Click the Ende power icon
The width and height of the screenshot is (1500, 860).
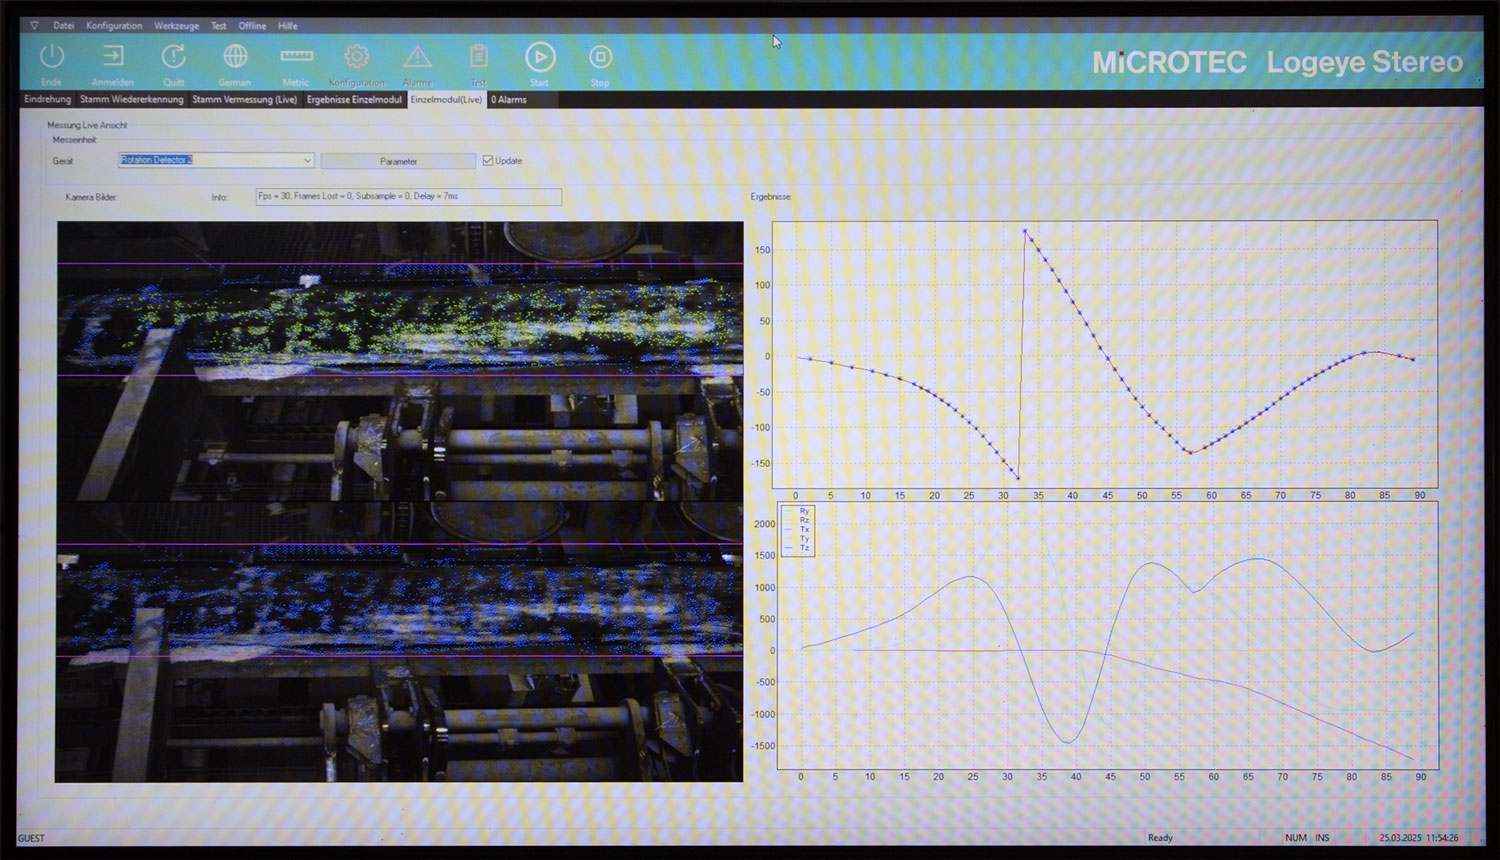point(51,58)
